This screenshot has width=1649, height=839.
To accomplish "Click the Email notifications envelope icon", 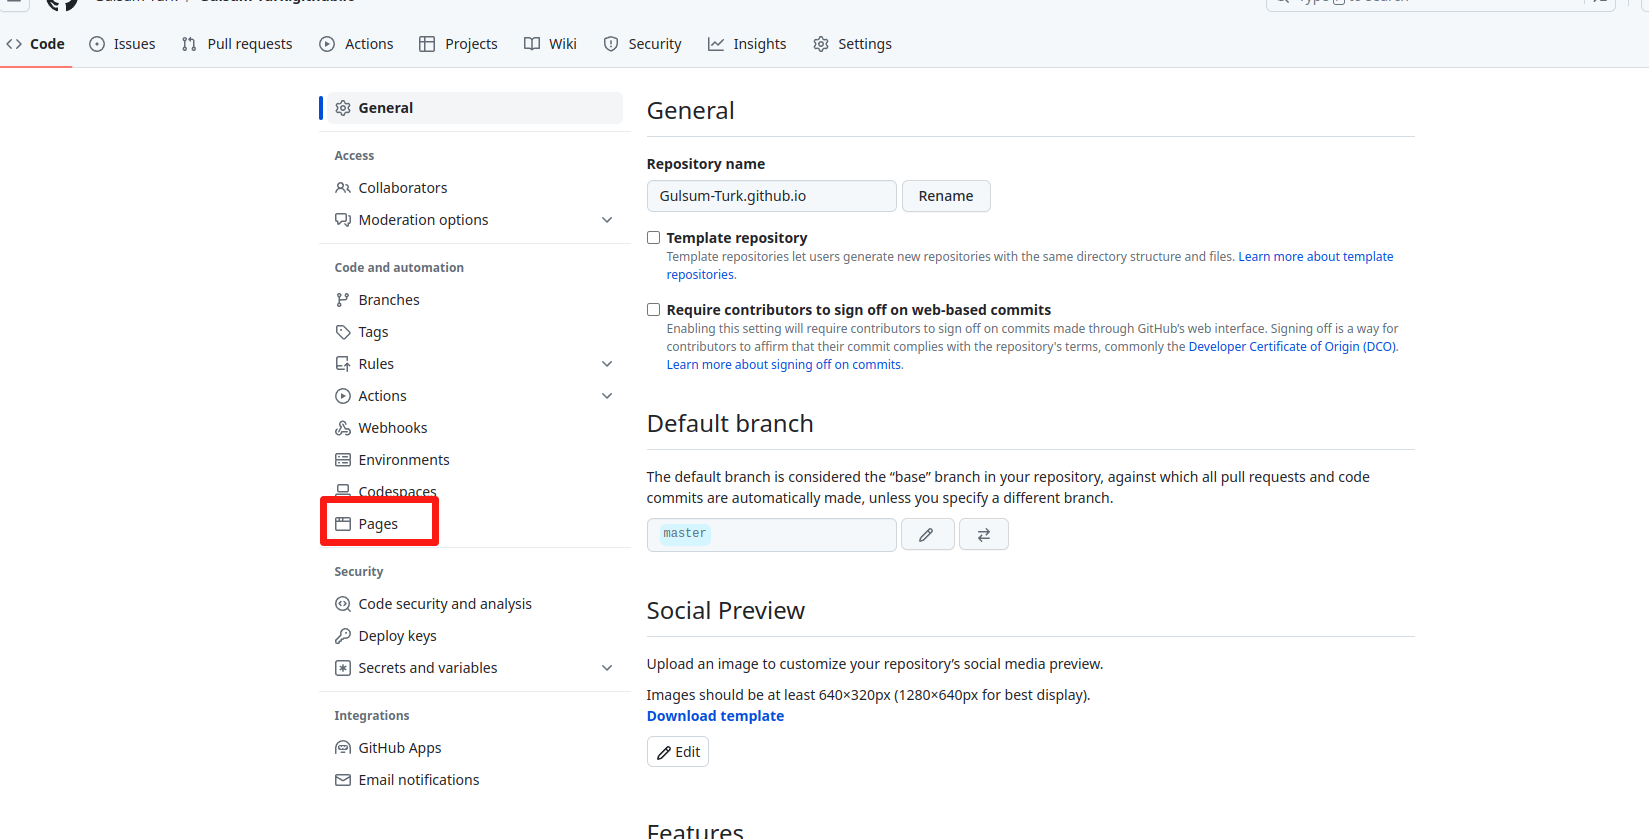I will (x=343, y=780).
